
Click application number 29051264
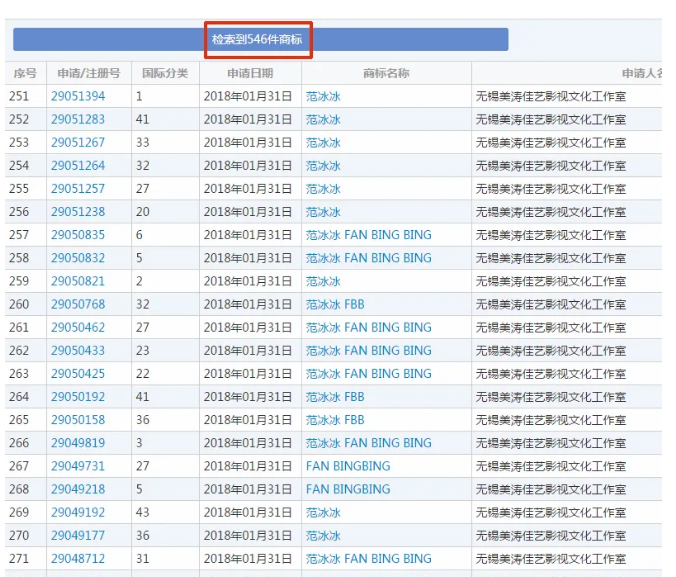(78, 166)
